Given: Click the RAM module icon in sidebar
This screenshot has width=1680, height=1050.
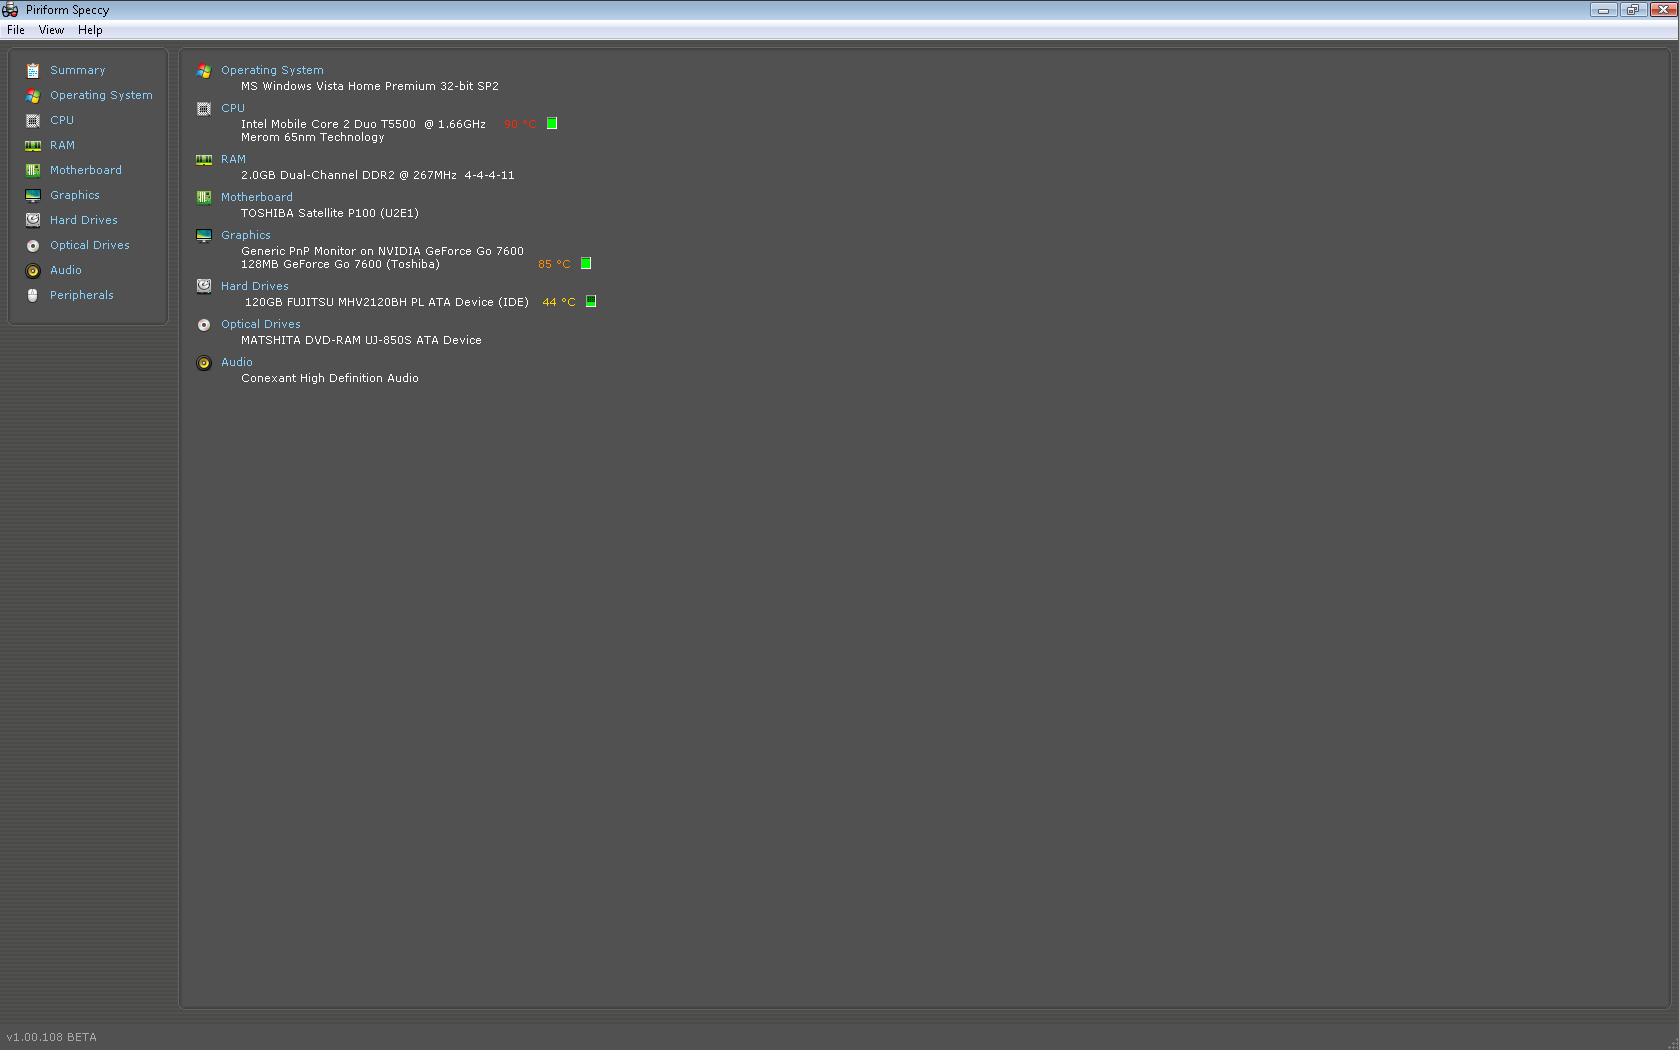Looking at the screenshot, I should pyautogui.click(x=33, y=145).
